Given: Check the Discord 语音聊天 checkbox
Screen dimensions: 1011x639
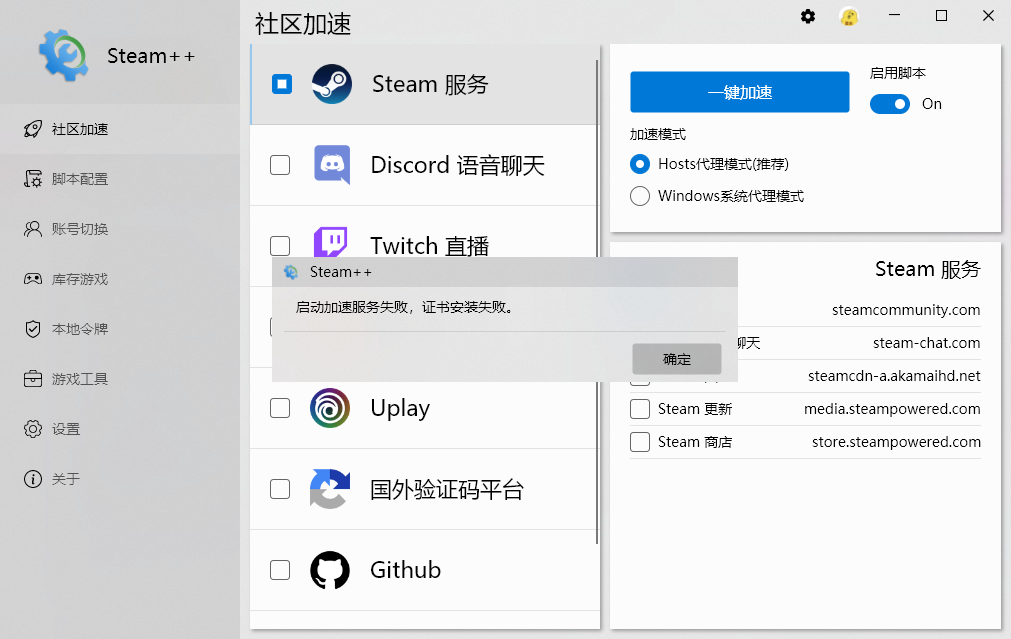Looking at the screenshot, I should click(280, 165).
